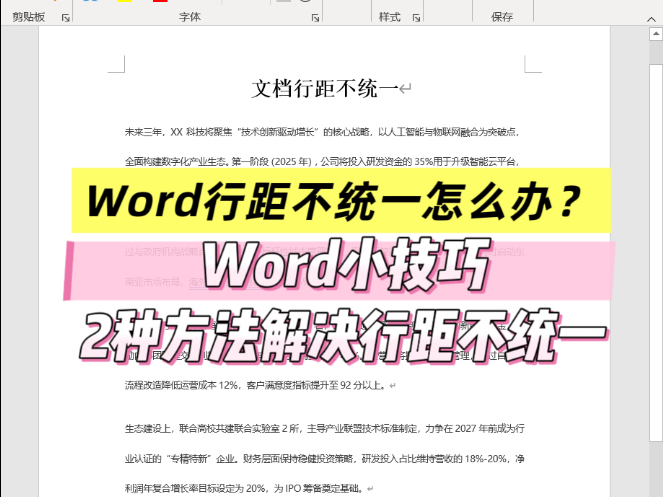Collapse the ribbon with the chevron
Viewport: 663px width, 497px height.
651,19
